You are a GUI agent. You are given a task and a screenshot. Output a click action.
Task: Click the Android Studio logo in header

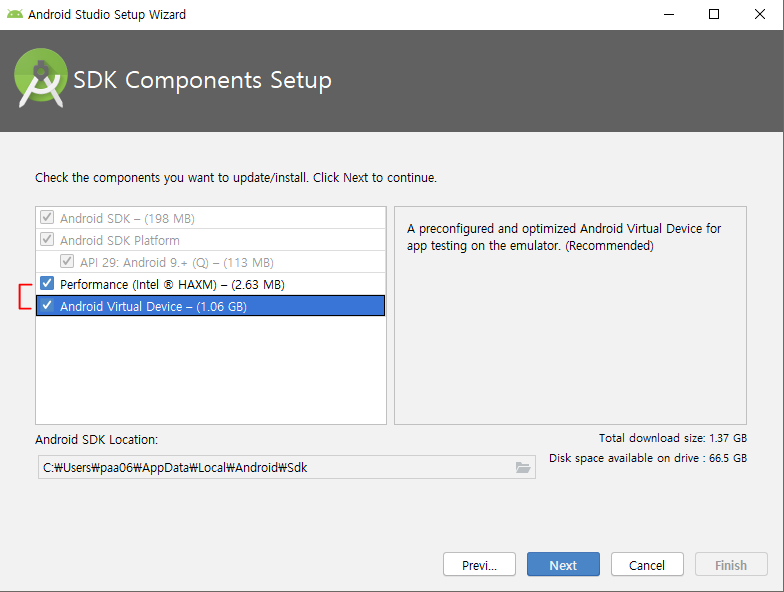click(x=40, y=78)
